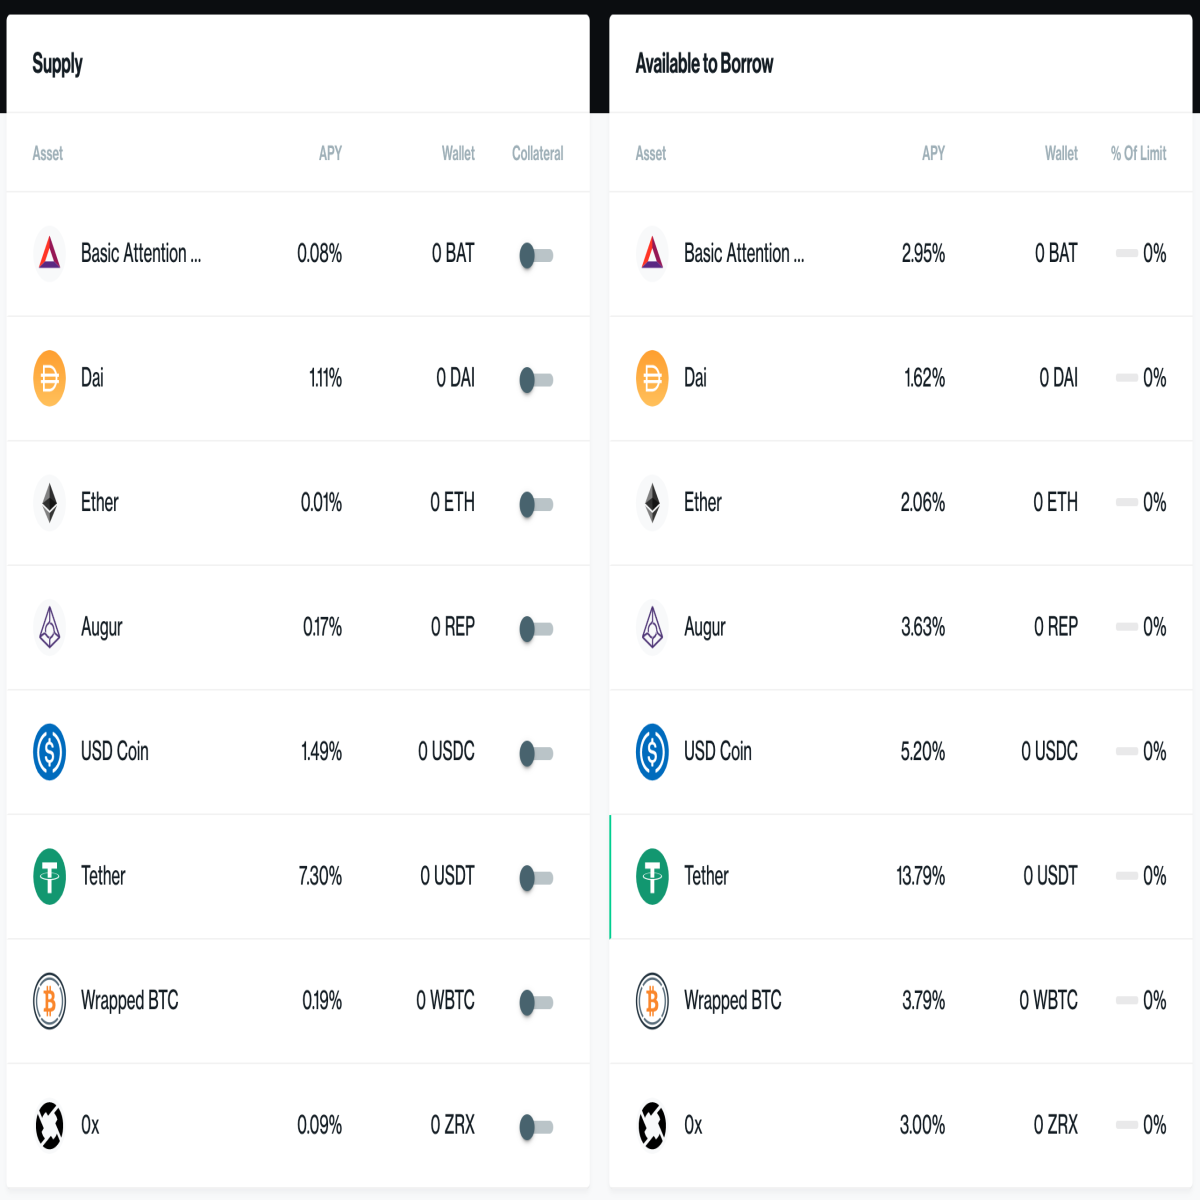
Task: Click the Ether icon in Borrow list
Action: pyautogui.click(x=652, y=503)
